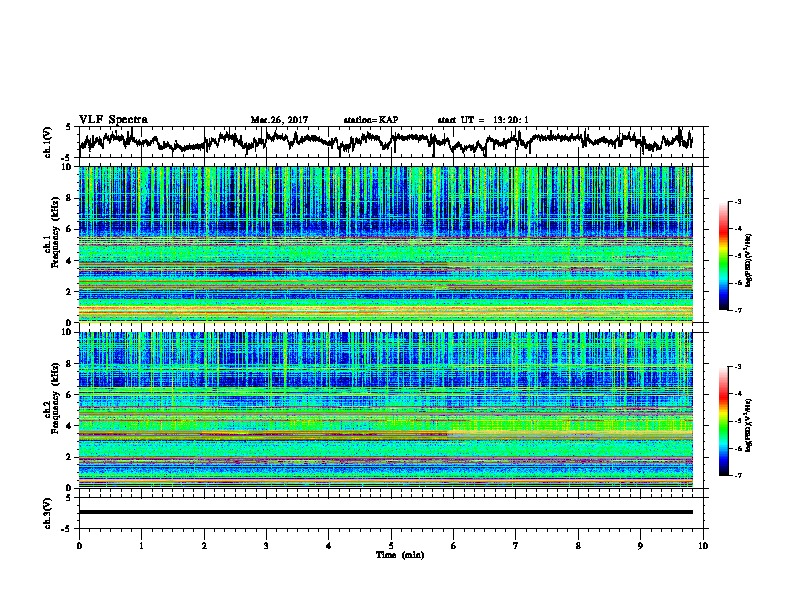The height and width of the screenshot is (612, 792).
Task: Select the 'start UT = 13:20: 1' text
Action: 483,120
